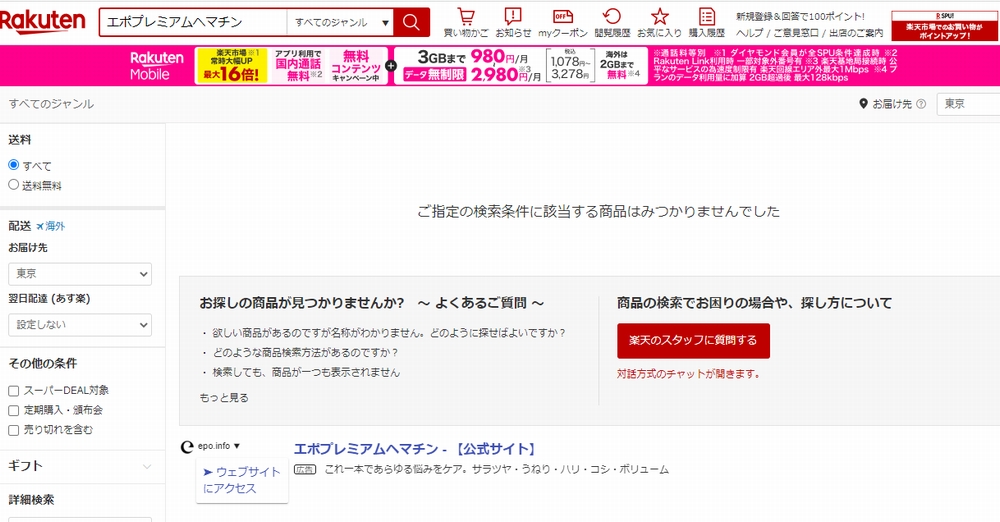Open FAQ どのような商品検索方法があるのですか
Image resolution: width=1000 pixels, height=522 pixels.
[305, 353]
